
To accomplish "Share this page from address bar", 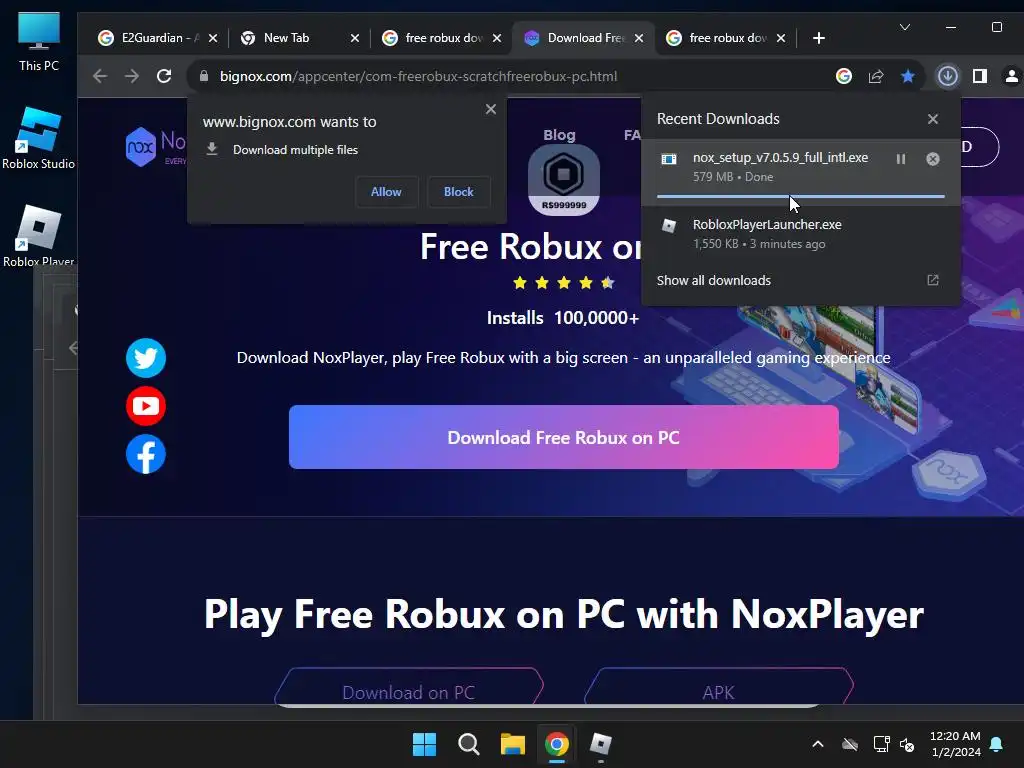I will 876,76.
